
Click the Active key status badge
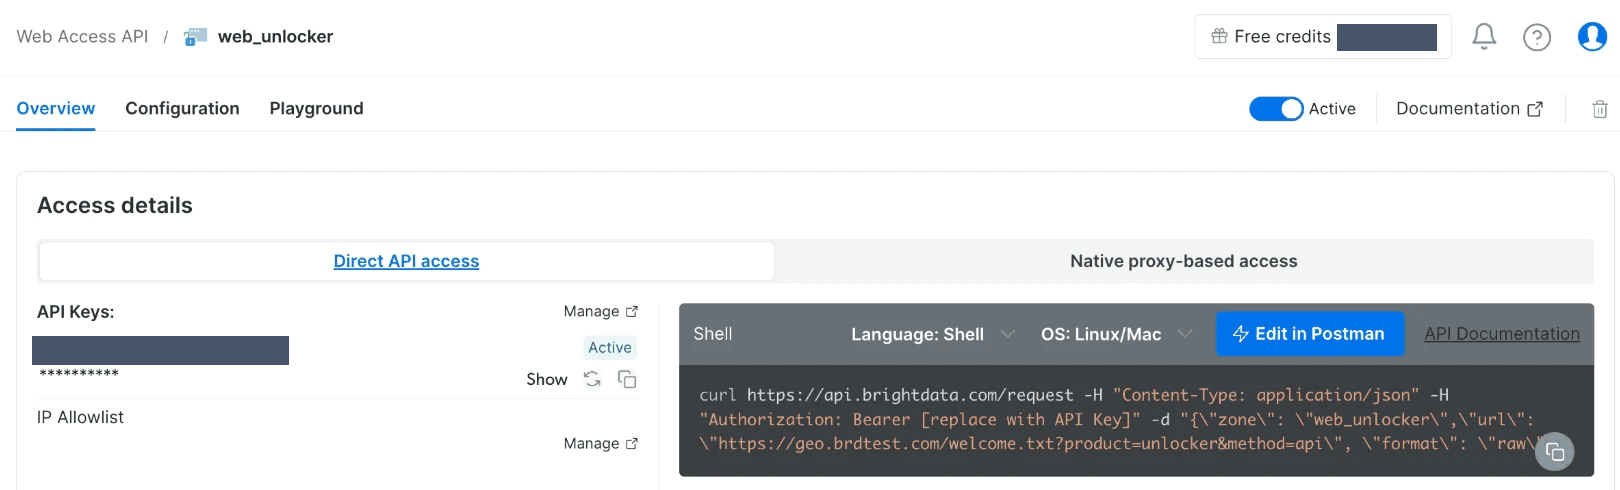pyautogui.click(x=610, y=347)
